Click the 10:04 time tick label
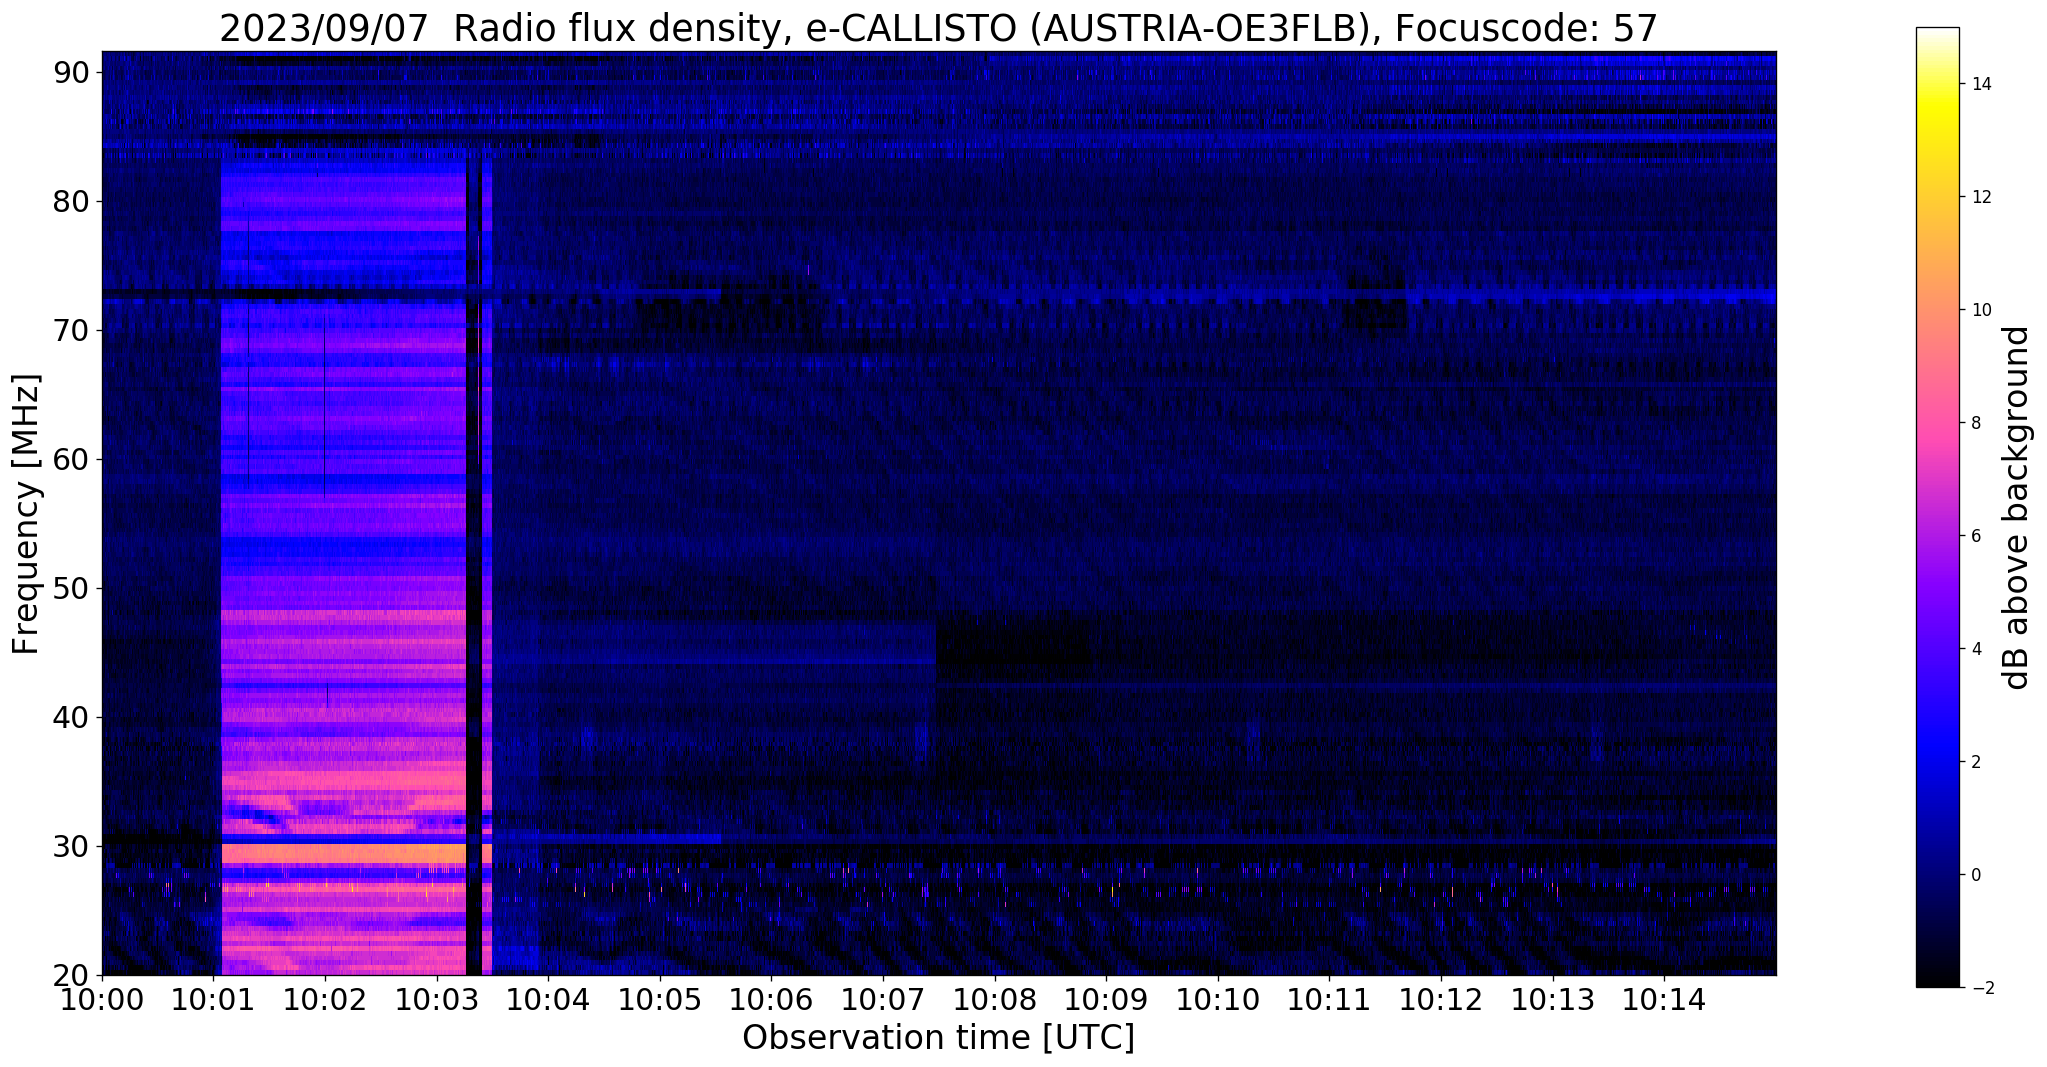Screen dimensions: 2047x1067 548,998
